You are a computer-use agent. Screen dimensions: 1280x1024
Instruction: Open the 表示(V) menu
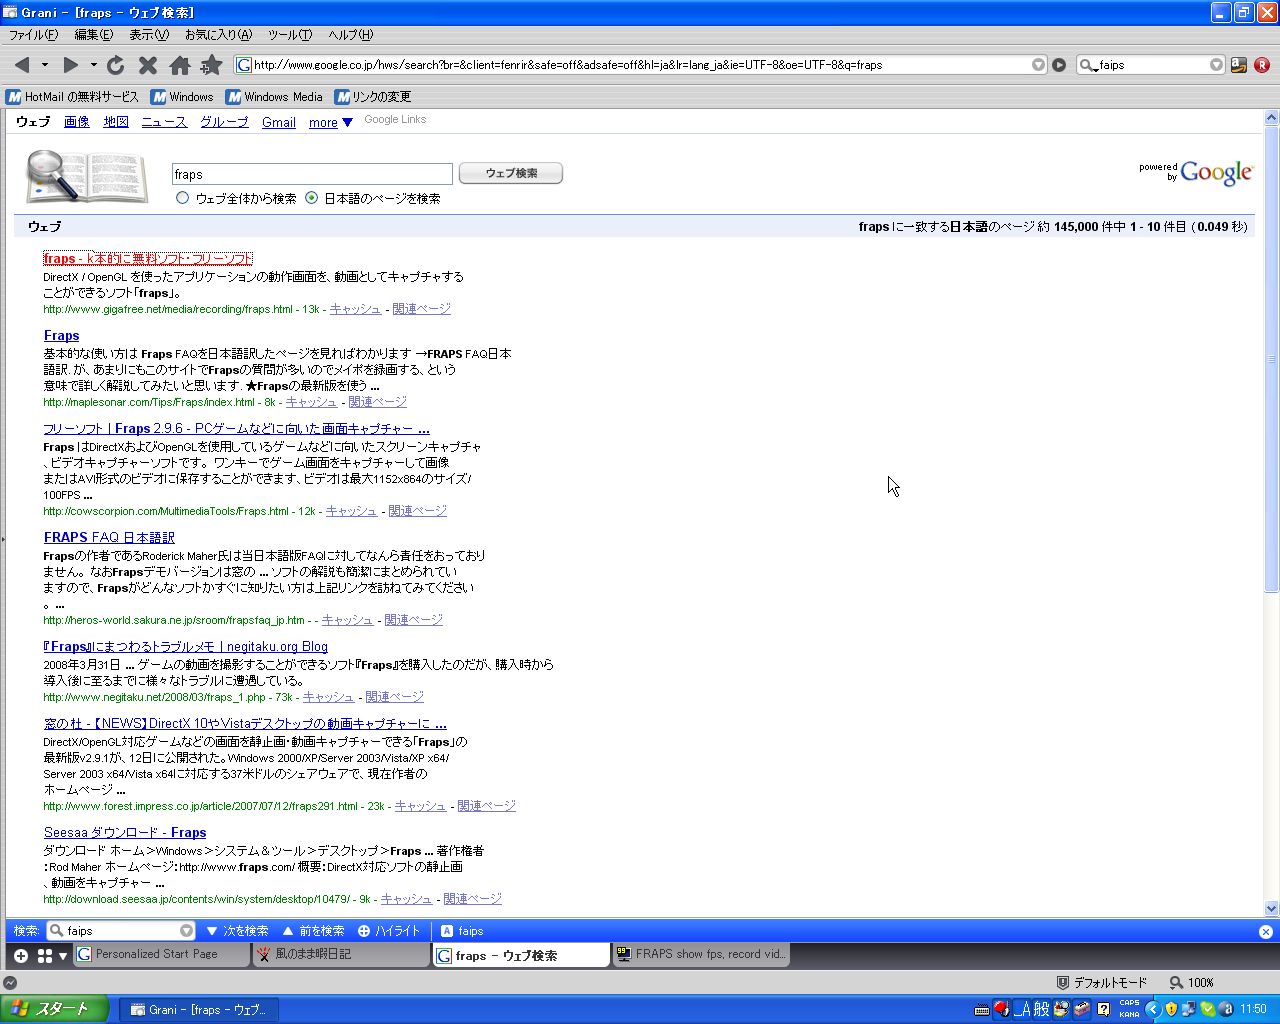coord(149,35)
